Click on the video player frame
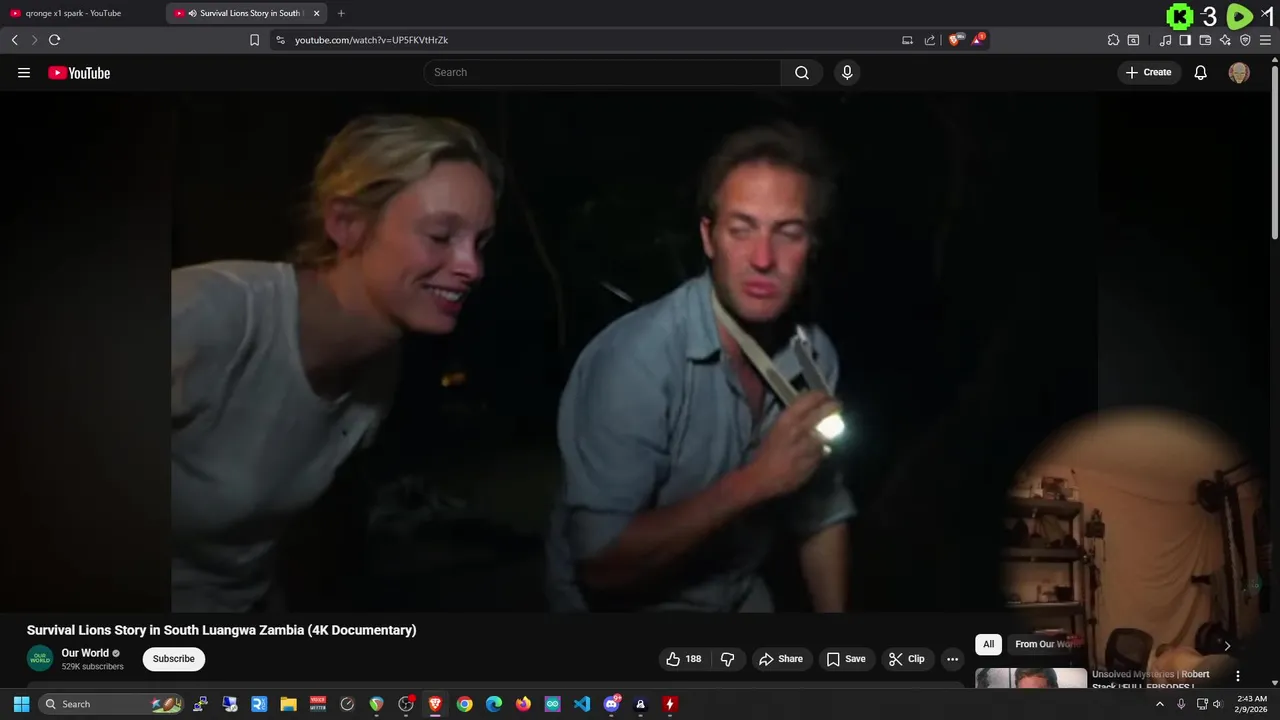The image size is (1280, 720). [635, 352]
